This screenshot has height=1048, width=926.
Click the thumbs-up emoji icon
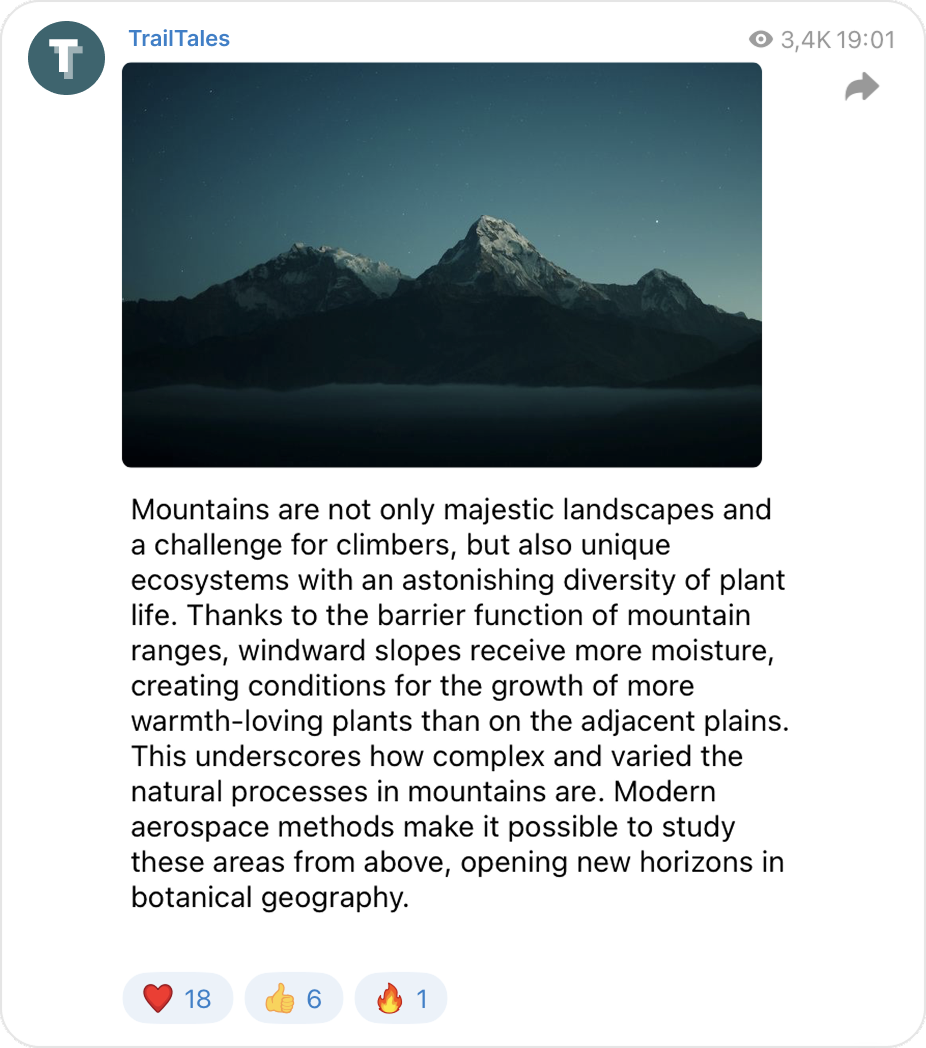[x=279, y=998]
